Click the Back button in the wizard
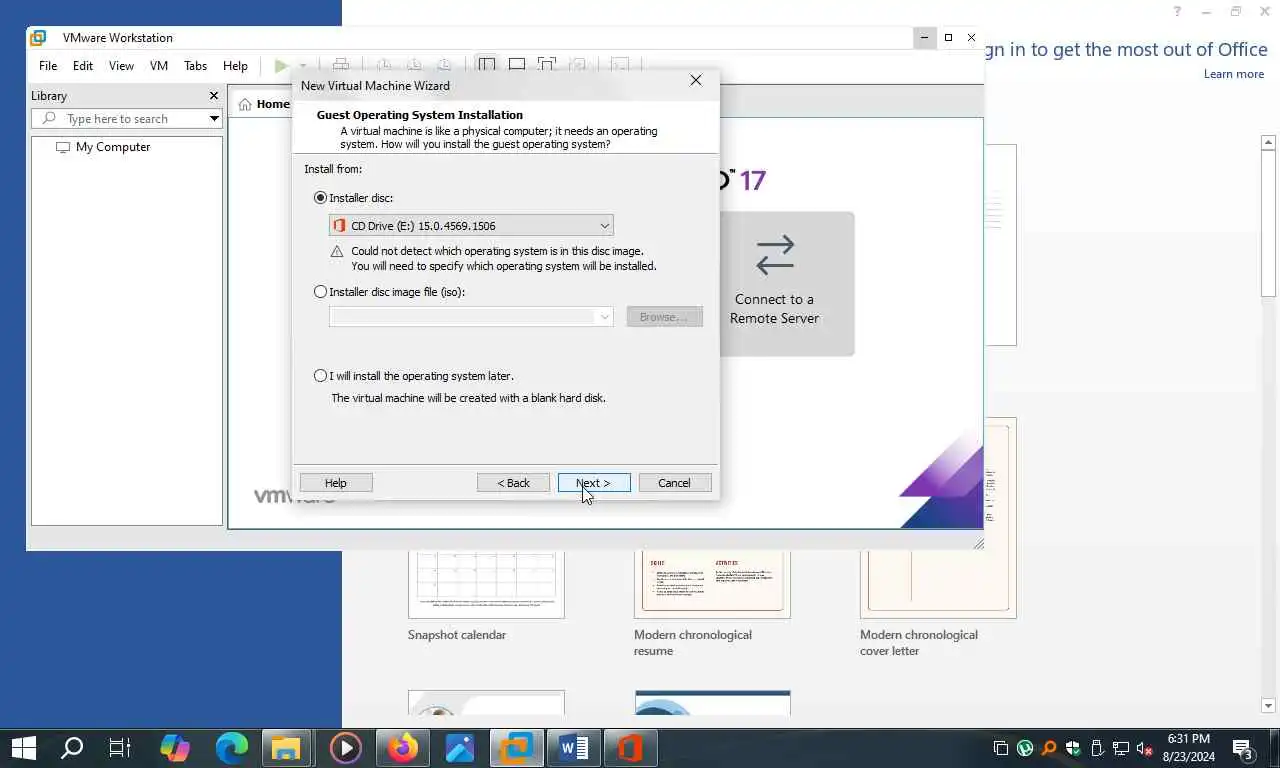 513,483
